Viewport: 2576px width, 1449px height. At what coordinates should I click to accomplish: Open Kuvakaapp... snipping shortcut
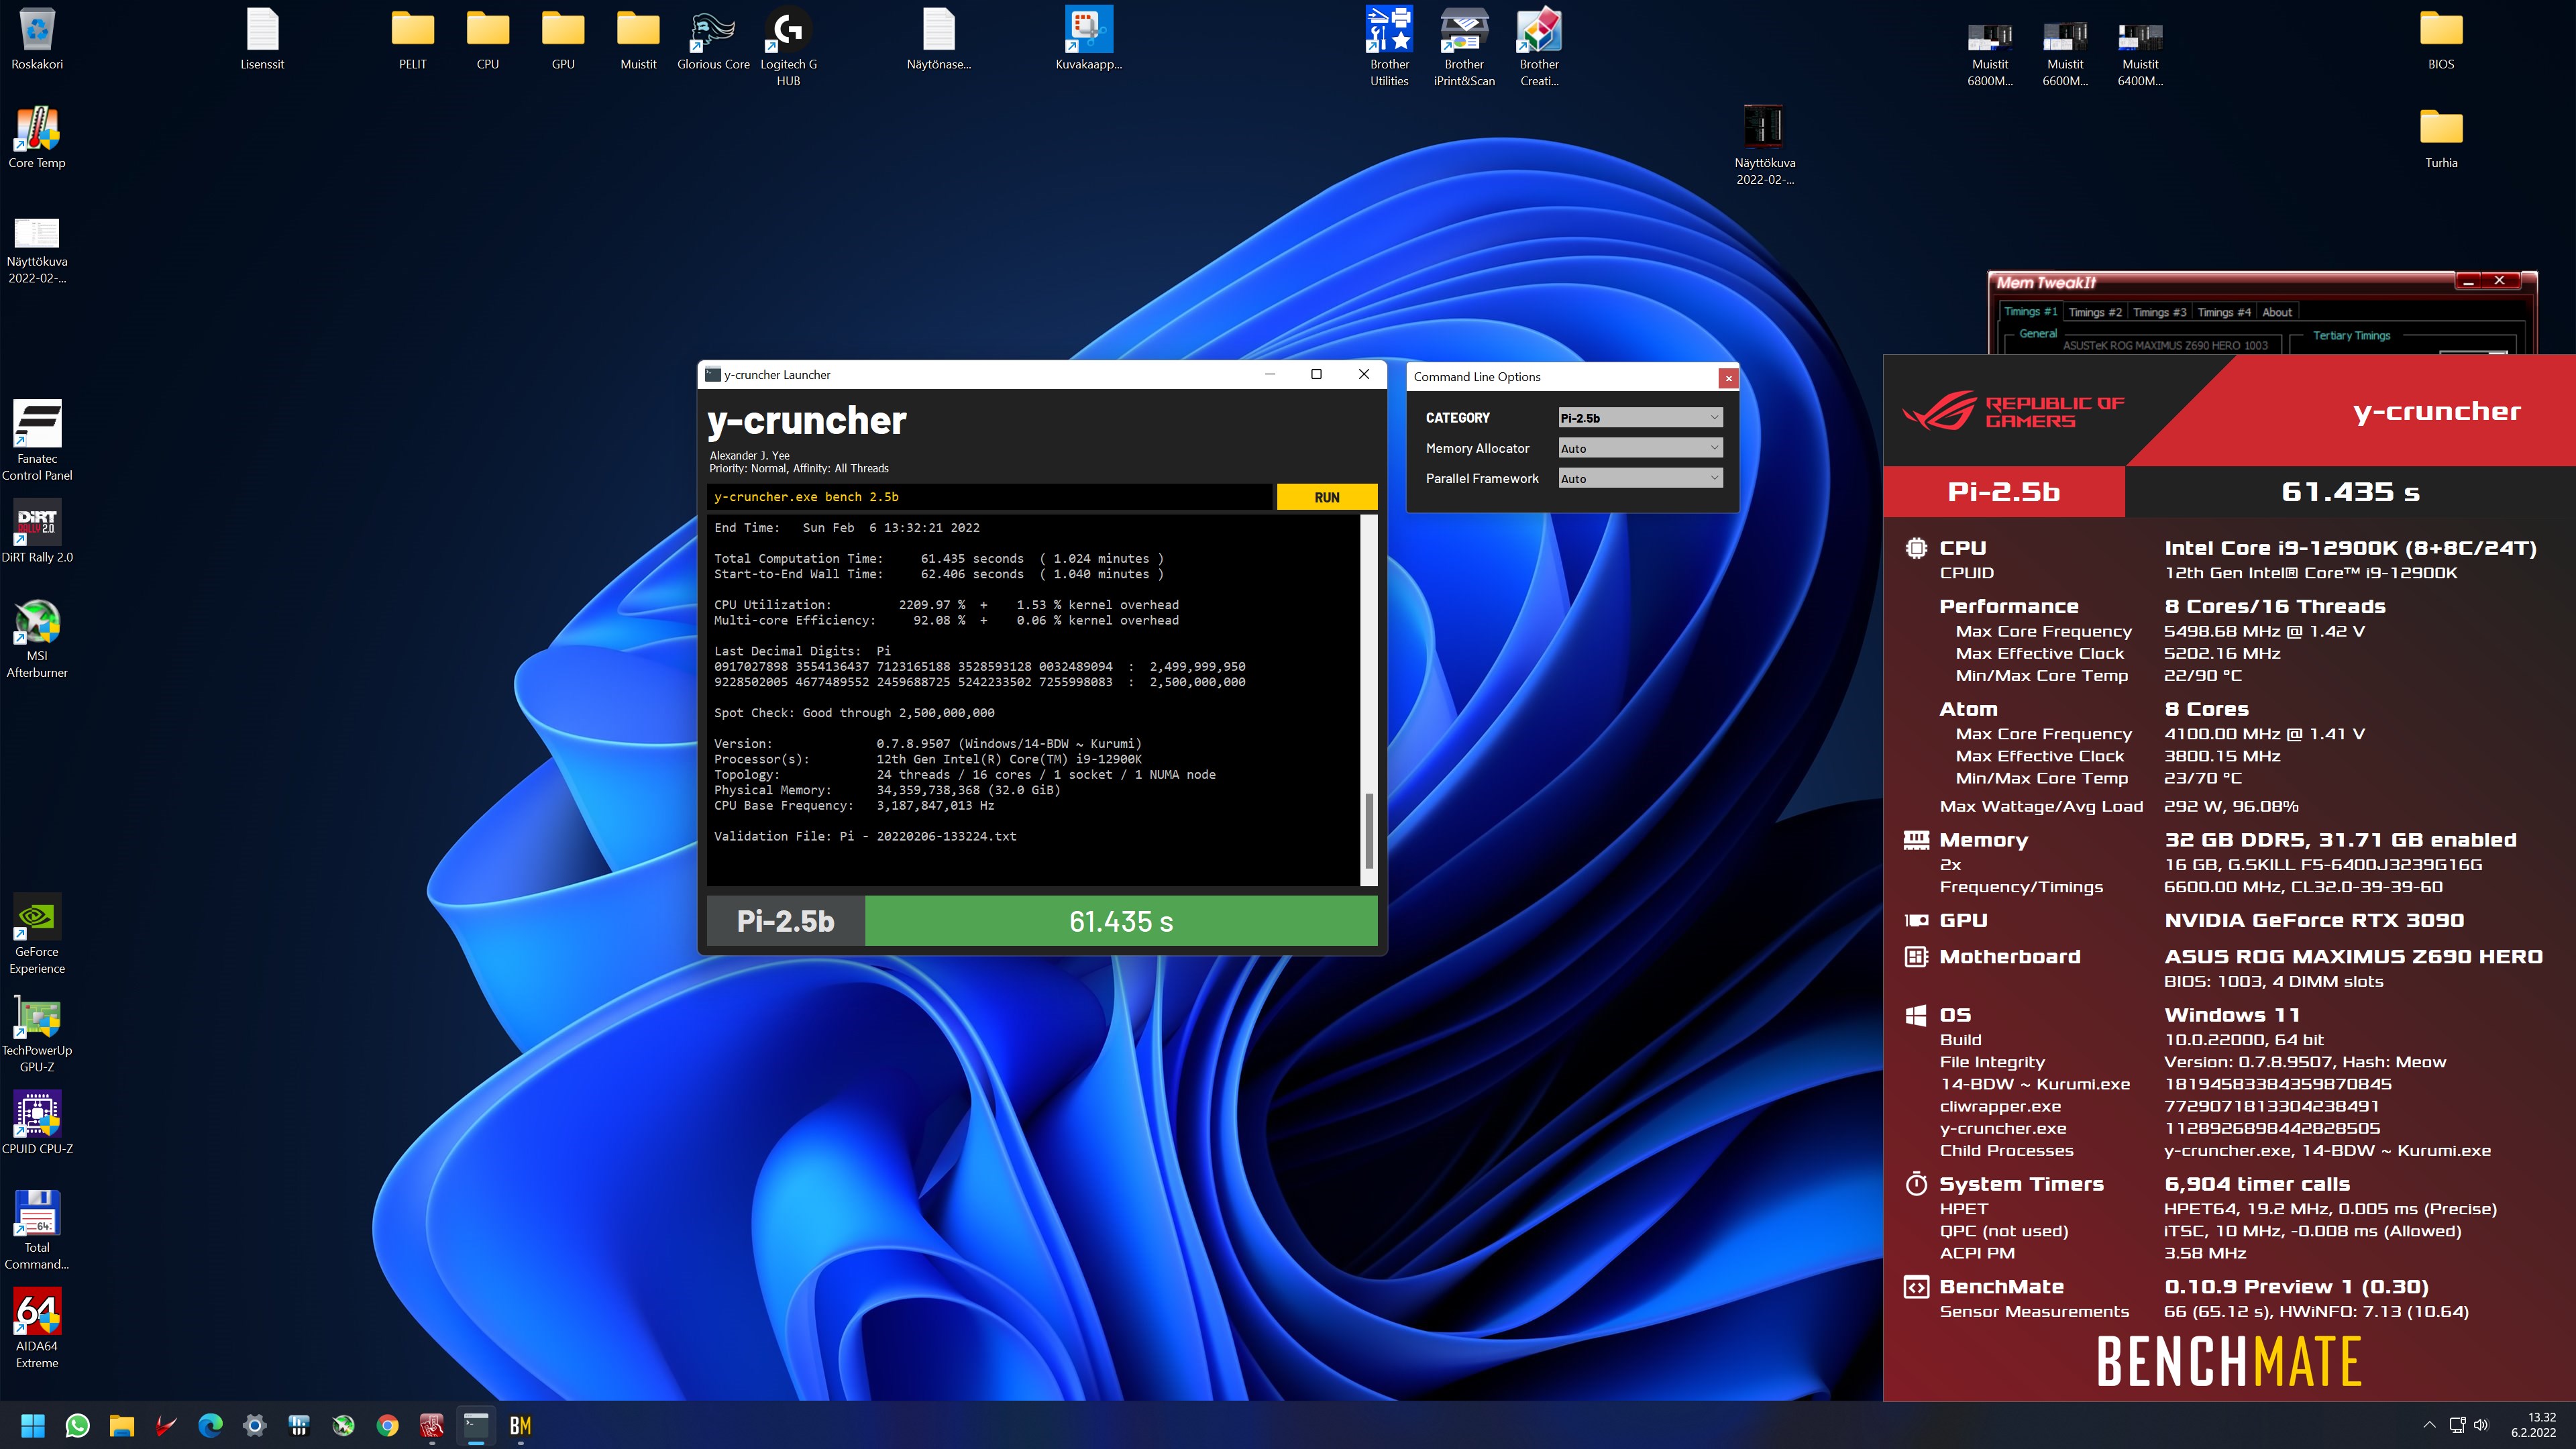(x=1089, y=38)
